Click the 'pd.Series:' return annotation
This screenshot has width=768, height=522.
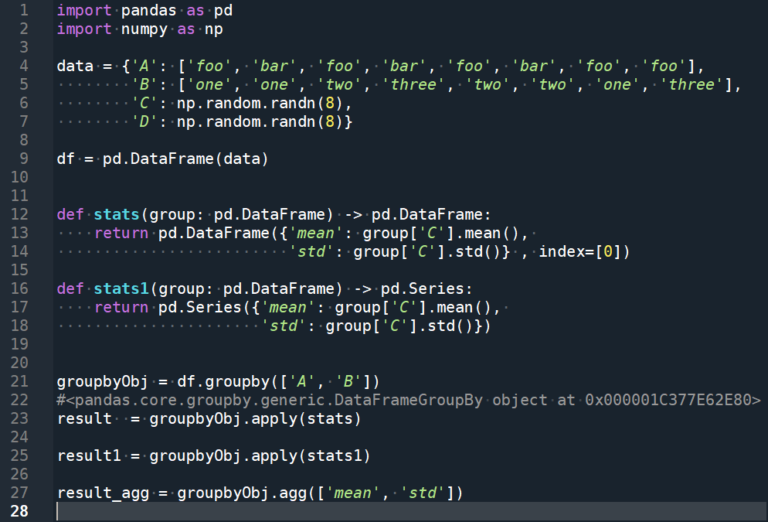click(426, 289)
